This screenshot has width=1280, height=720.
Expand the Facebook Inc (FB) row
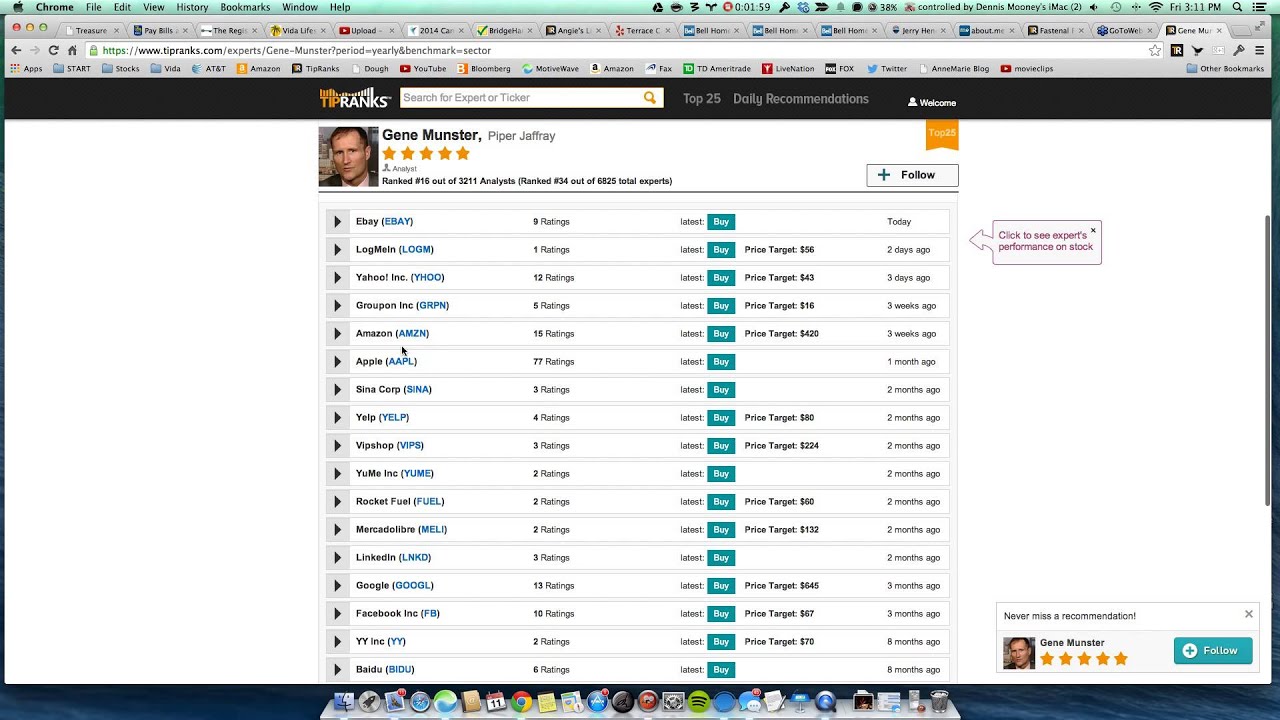[337, 614]
